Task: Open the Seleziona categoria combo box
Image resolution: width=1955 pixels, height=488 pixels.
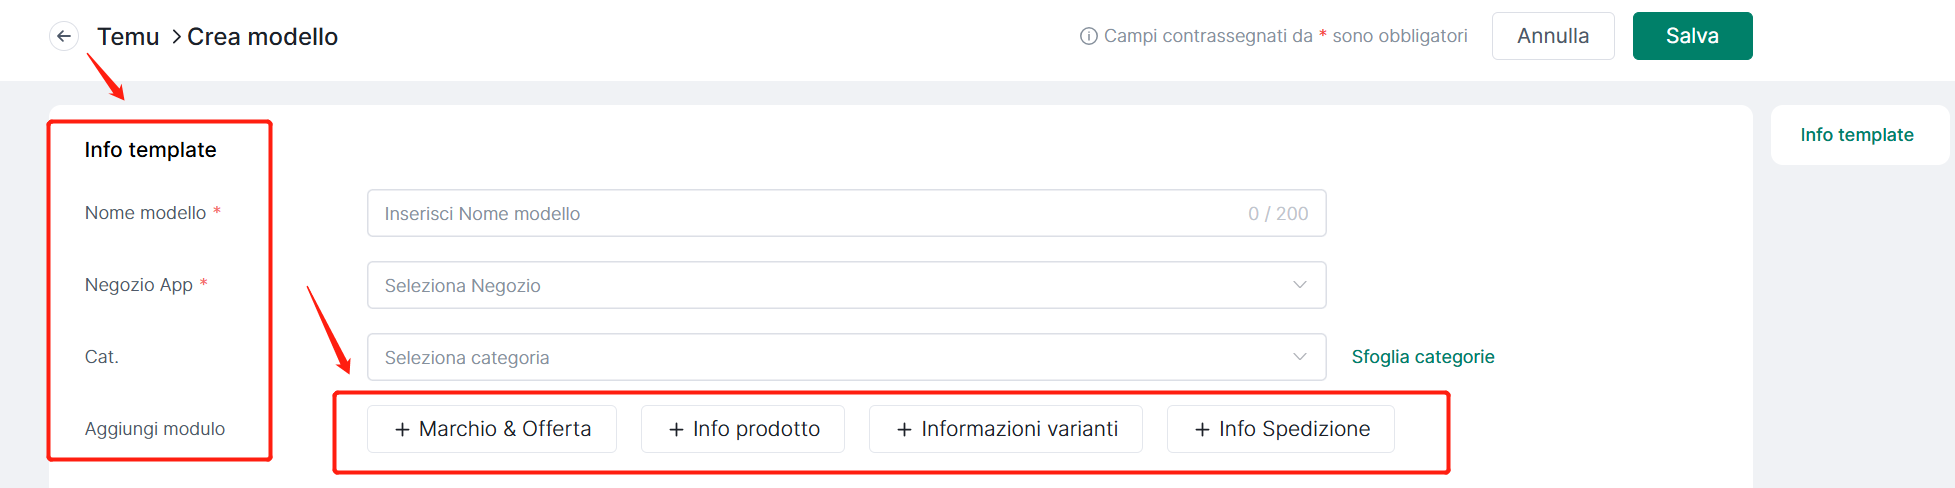Action: pyautogui.click(x=846, y=357)
